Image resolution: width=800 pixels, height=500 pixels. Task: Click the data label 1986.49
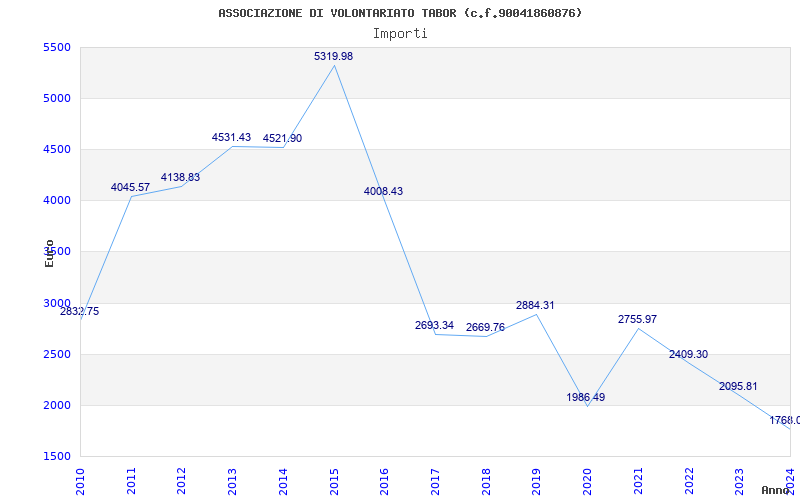pos(586,397)
